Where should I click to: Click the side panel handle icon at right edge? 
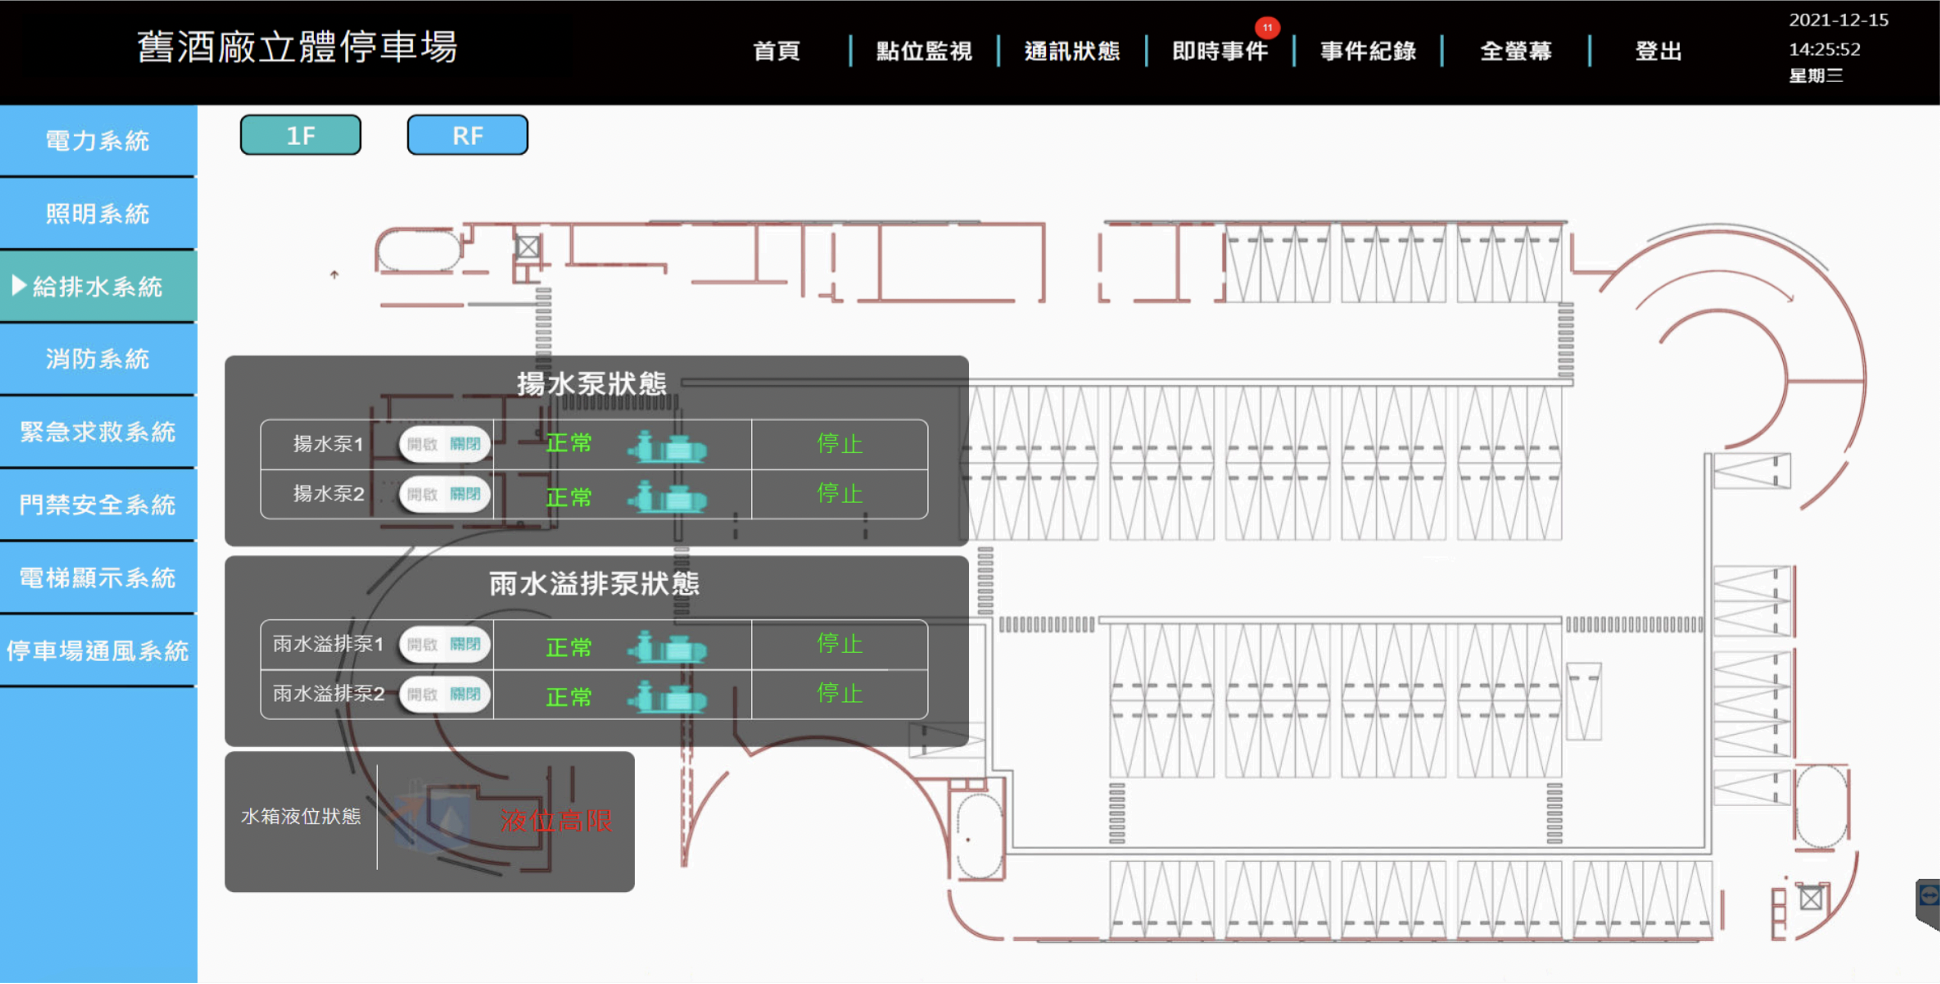coord(1928,903)
